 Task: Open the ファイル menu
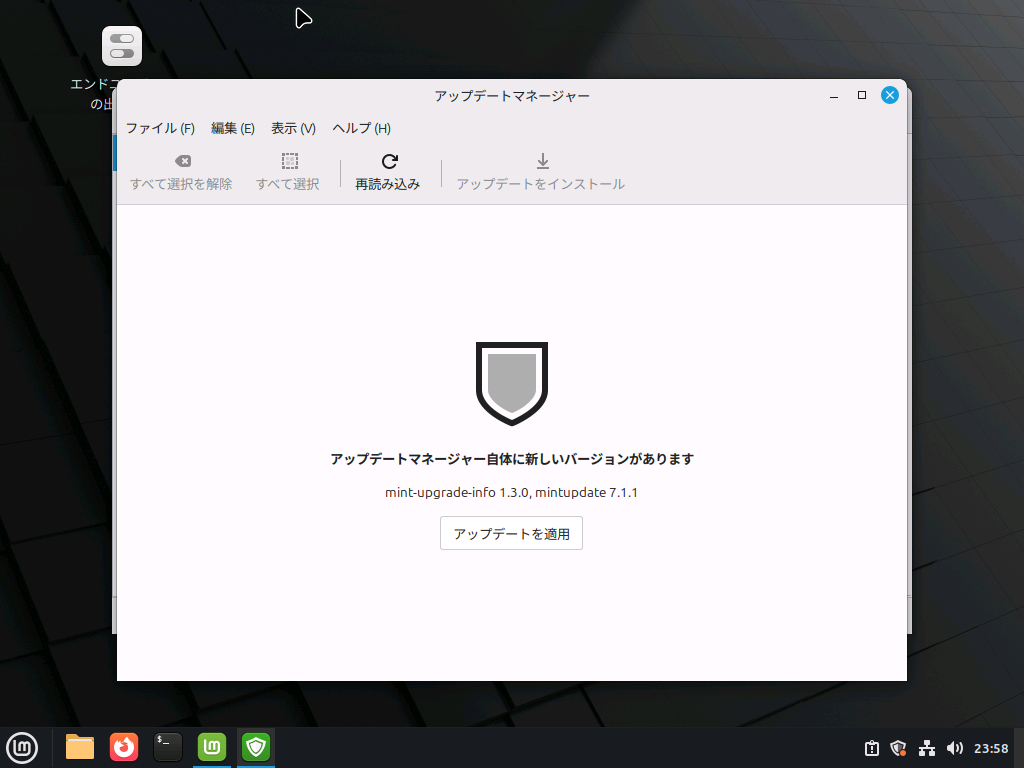click(x=158, y=128)
